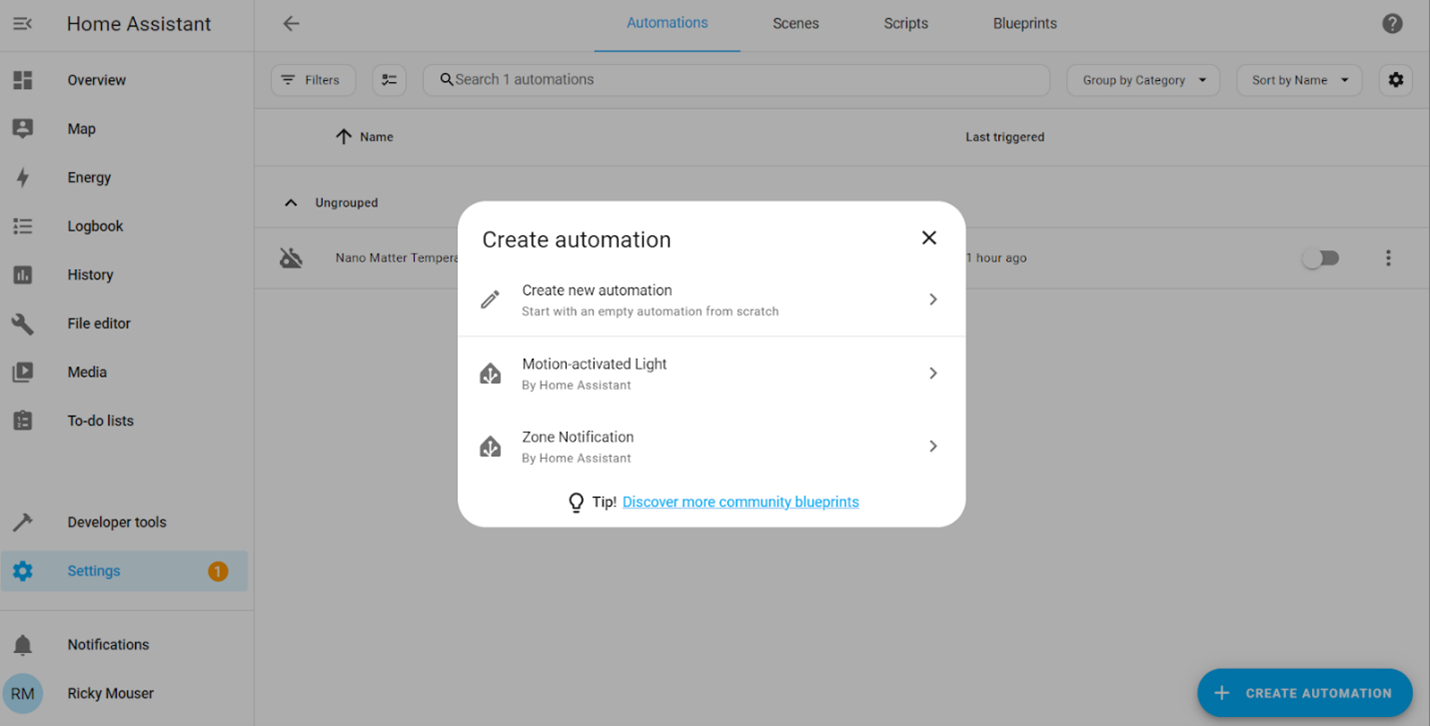This screenshot has height=726, width=1430.
Task: Click the Map sidebar icon
Action: pyautogui.click(x=22, y=129)
